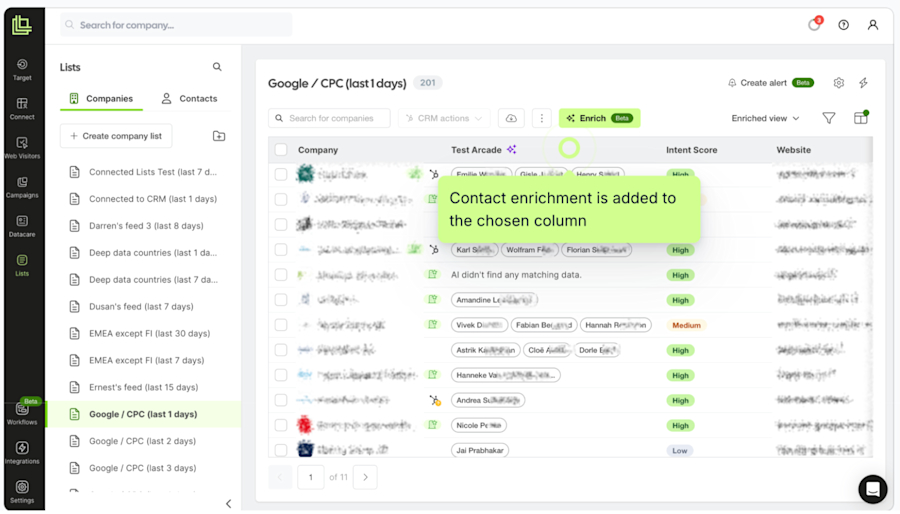This screenshot has height=514, width=900.
Task: Check the row with Andrea contact
Action: pyautogui.click(x=281, y=400)
